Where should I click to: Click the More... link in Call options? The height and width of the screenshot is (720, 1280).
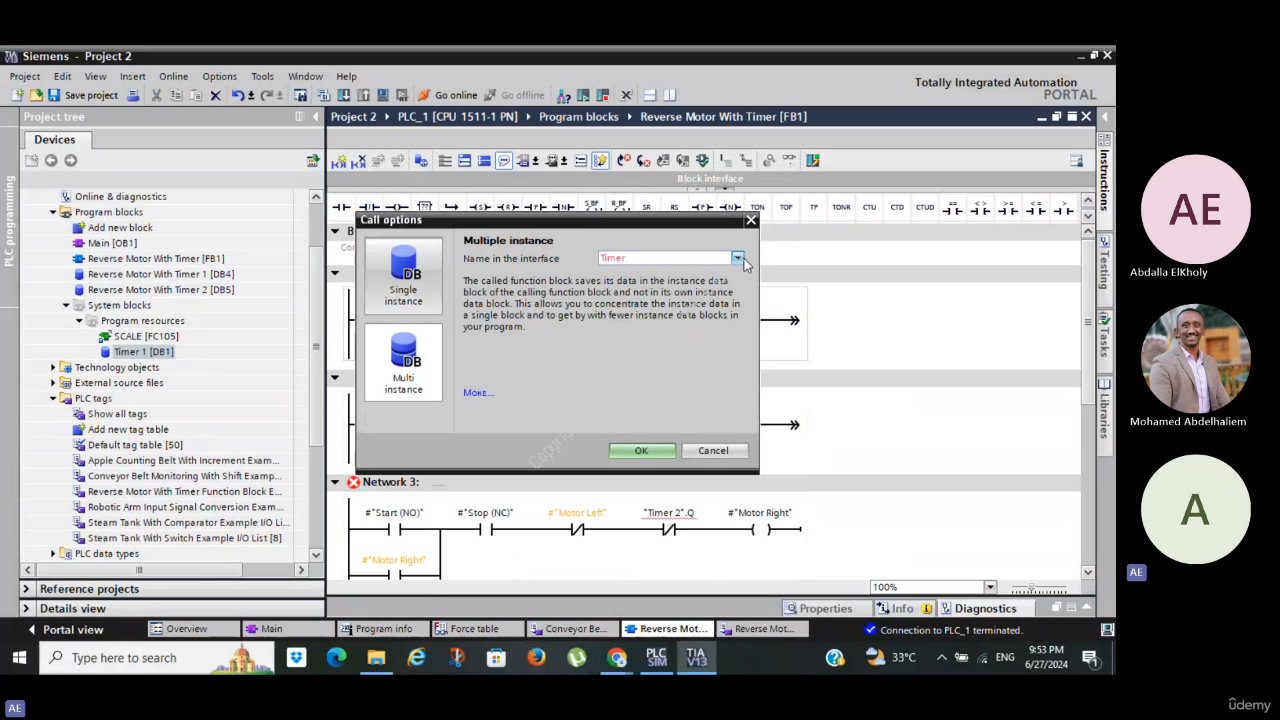[478, 392]
